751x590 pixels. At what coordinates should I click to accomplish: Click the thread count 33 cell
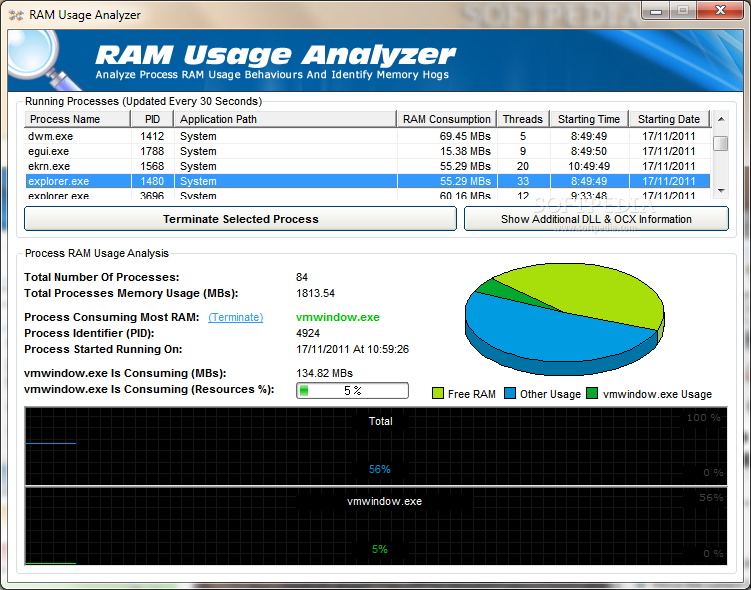tap(523, 181)
